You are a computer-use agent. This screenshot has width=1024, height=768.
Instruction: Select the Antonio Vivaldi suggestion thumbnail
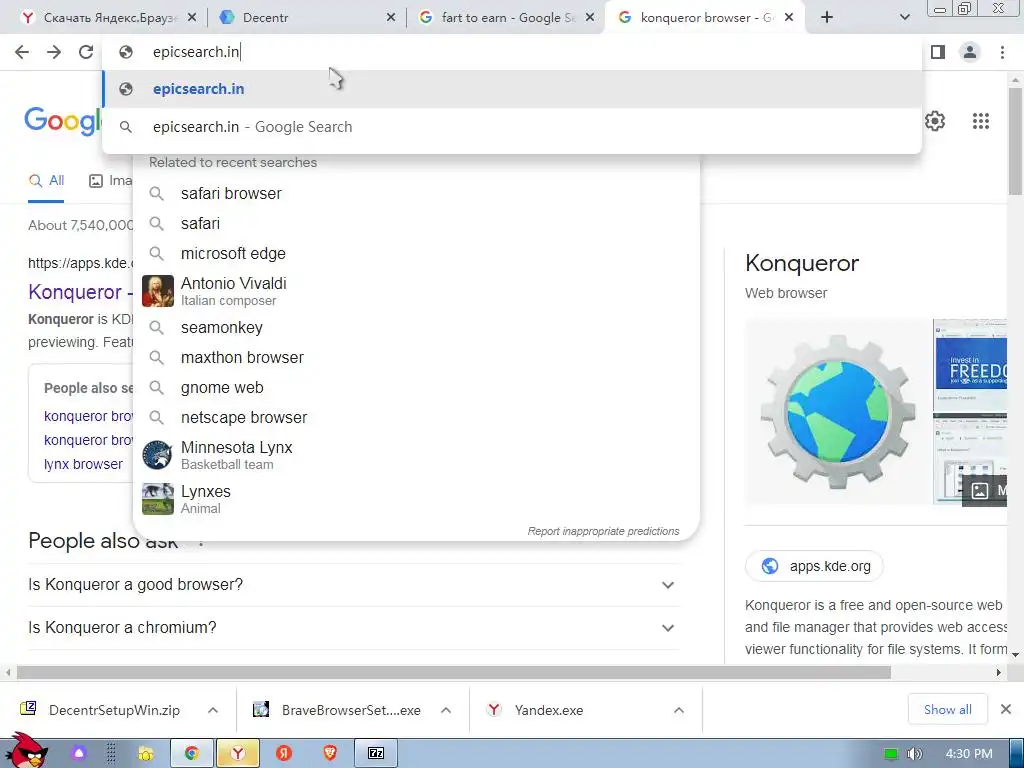158,291
